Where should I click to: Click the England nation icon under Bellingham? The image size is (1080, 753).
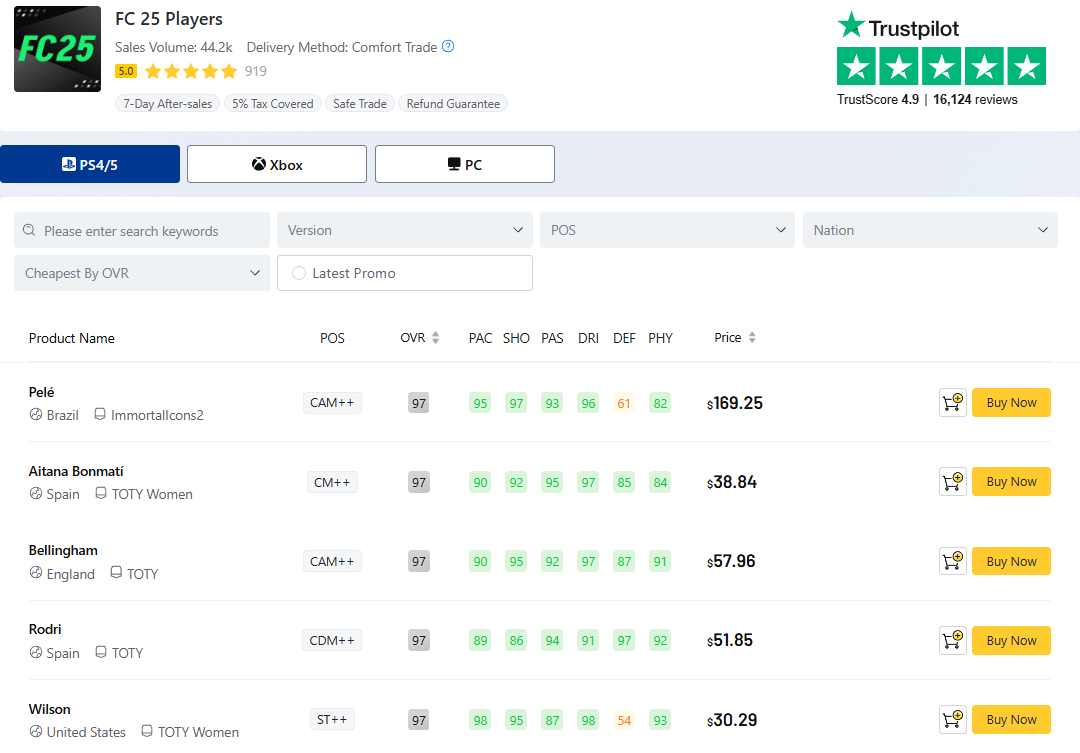click(x=36, y=573)
